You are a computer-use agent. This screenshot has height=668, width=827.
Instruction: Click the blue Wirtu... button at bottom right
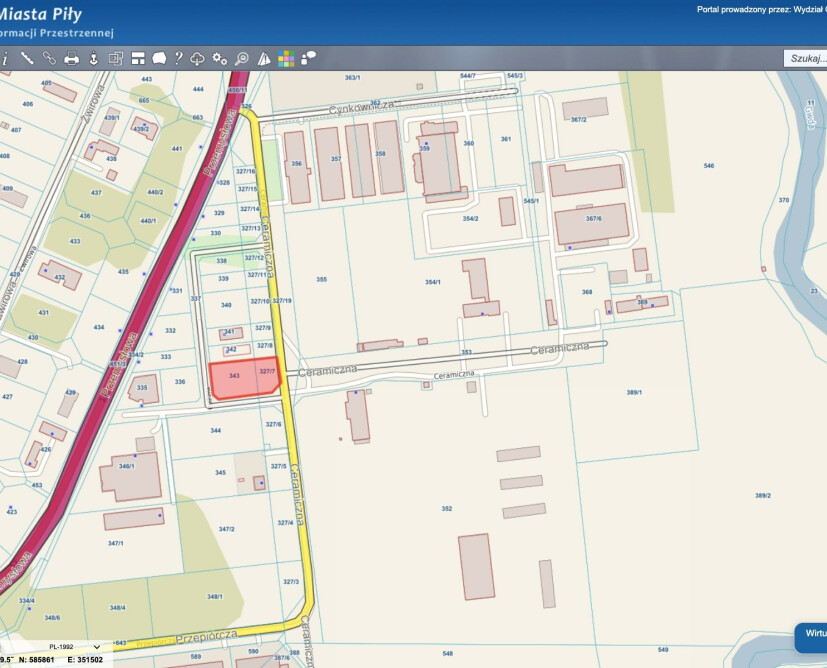(x=811, y=634)
